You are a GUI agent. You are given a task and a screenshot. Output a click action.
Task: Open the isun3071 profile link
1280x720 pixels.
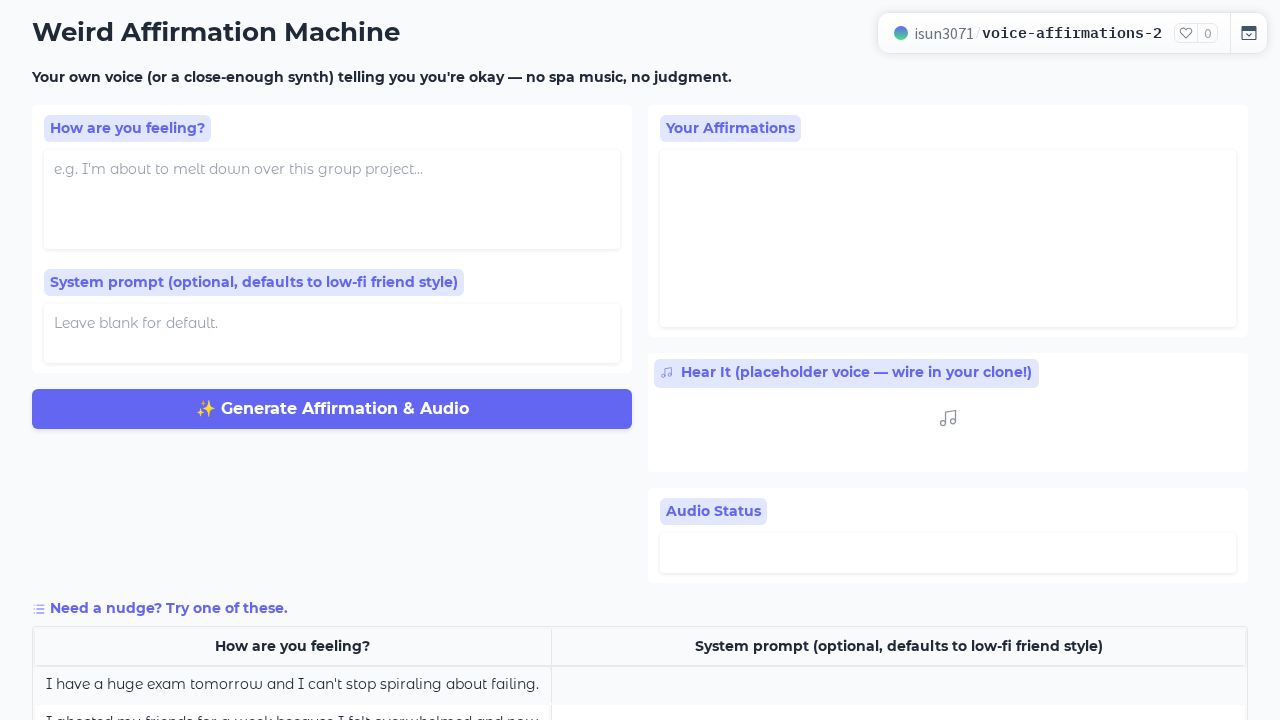[944, 33]
